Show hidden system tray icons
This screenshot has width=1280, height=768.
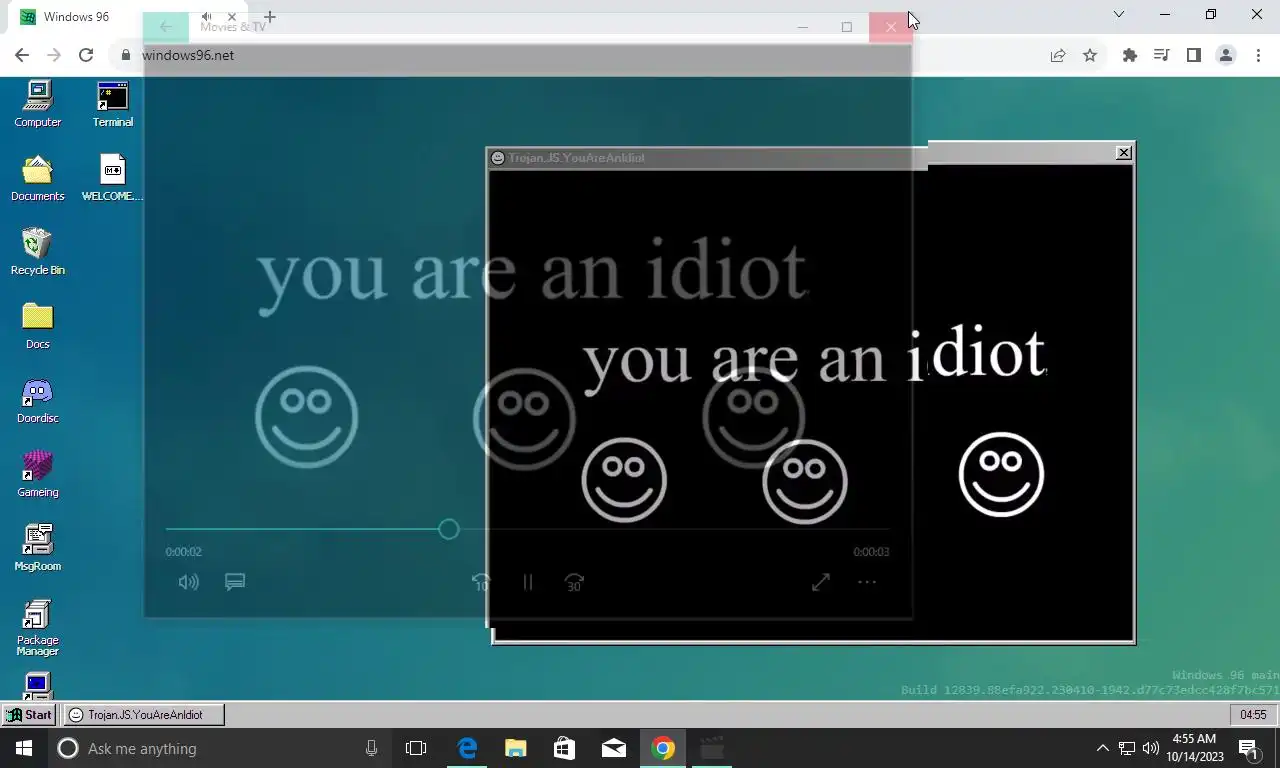[1102, 748]
